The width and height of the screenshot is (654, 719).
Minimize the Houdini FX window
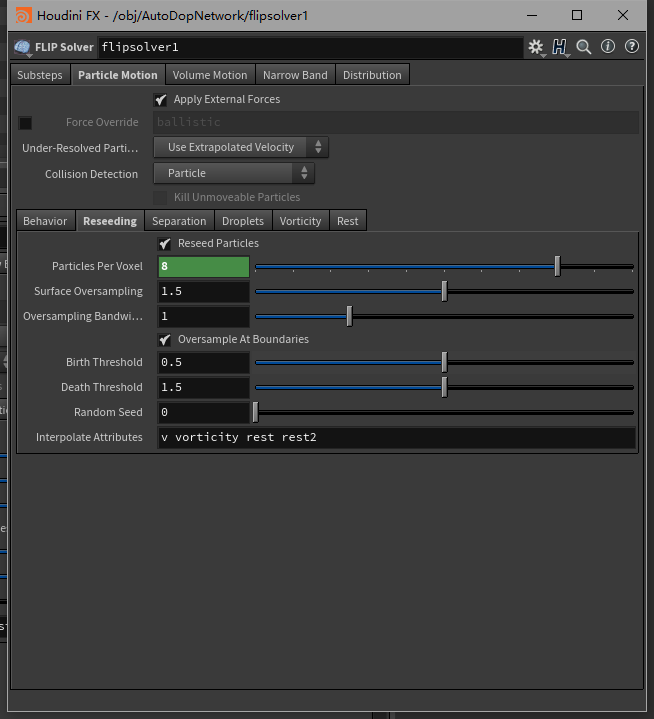[x=532, y=16]
